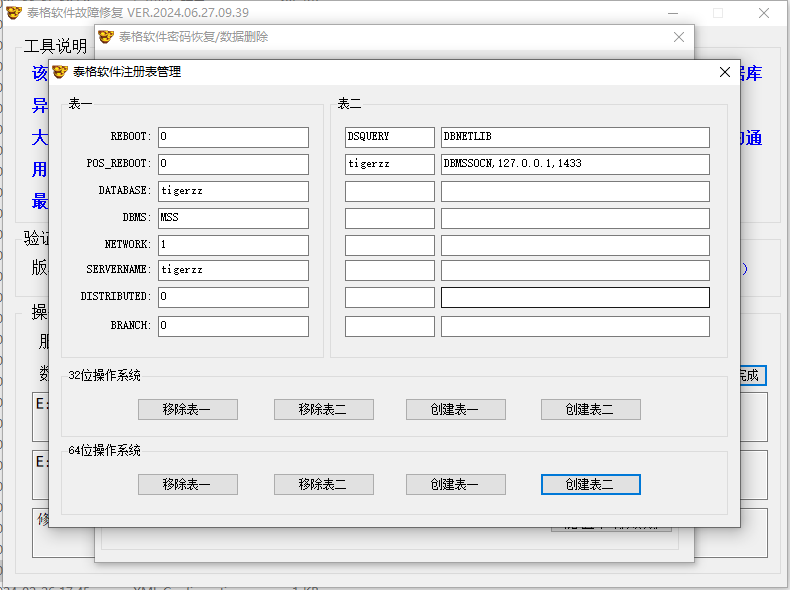Viewport: 790px width, 590px height.
Task: Click 移除表一 under 32位操作系统
Action: click(188, 409)
